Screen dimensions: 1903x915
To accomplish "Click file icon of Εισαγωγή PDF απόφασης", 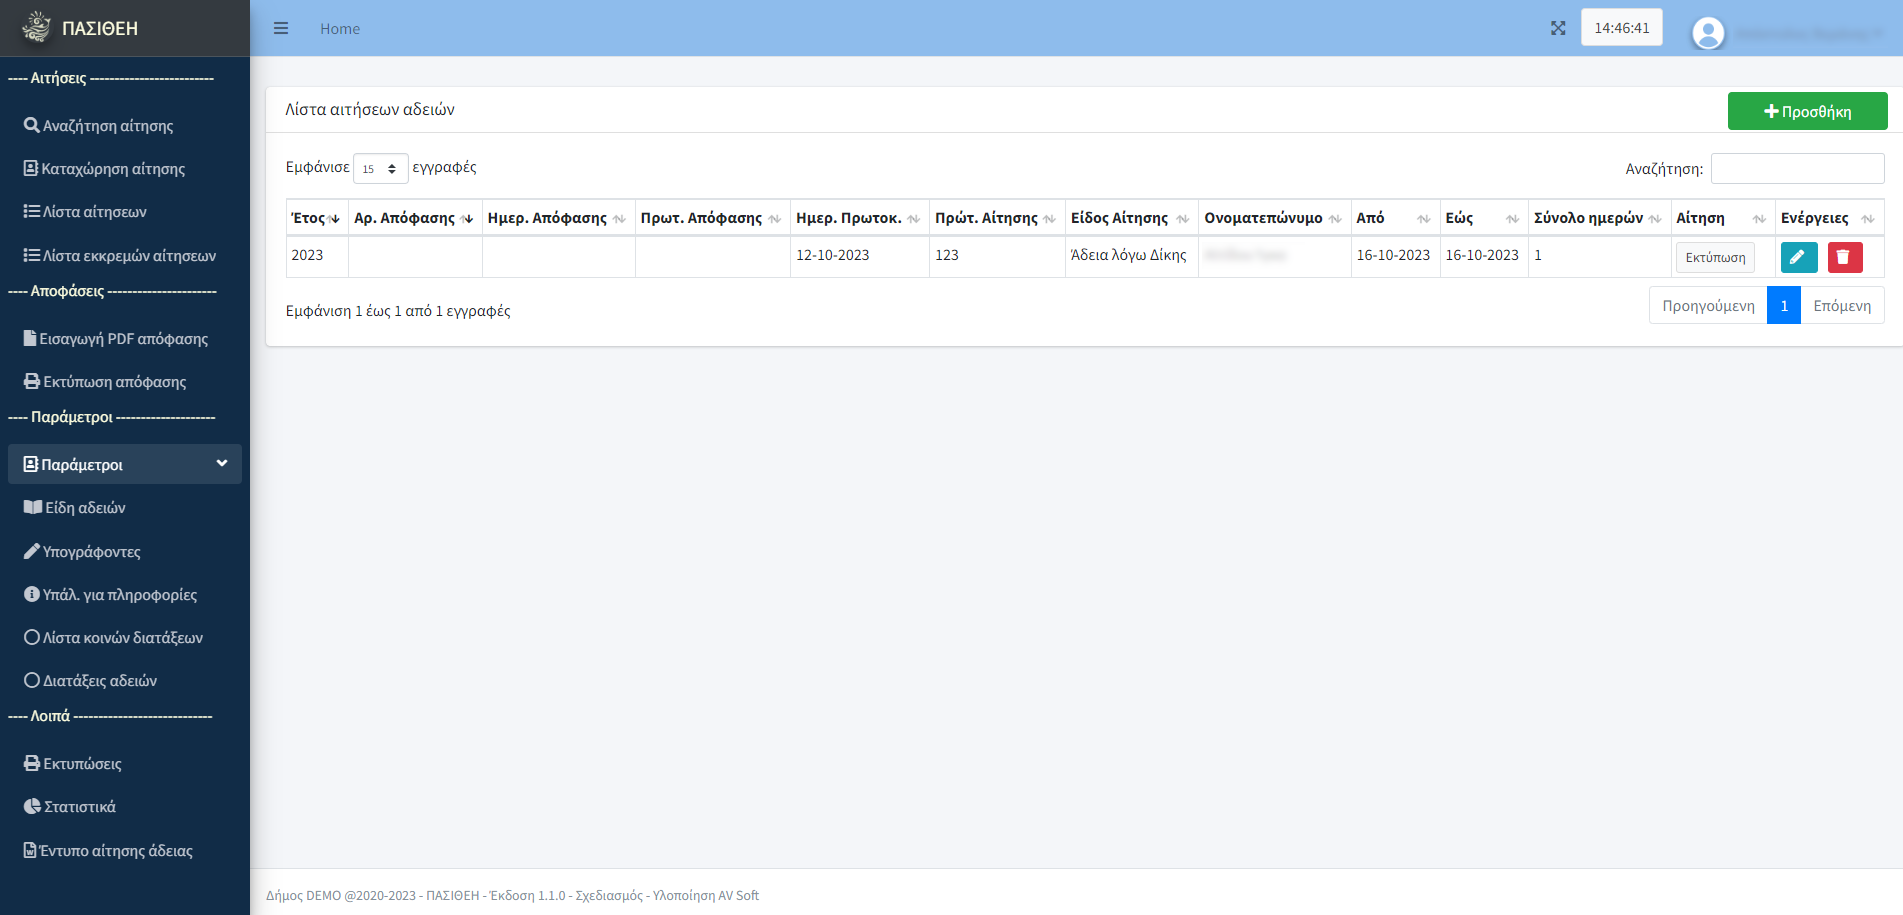I will click(30, 338).
